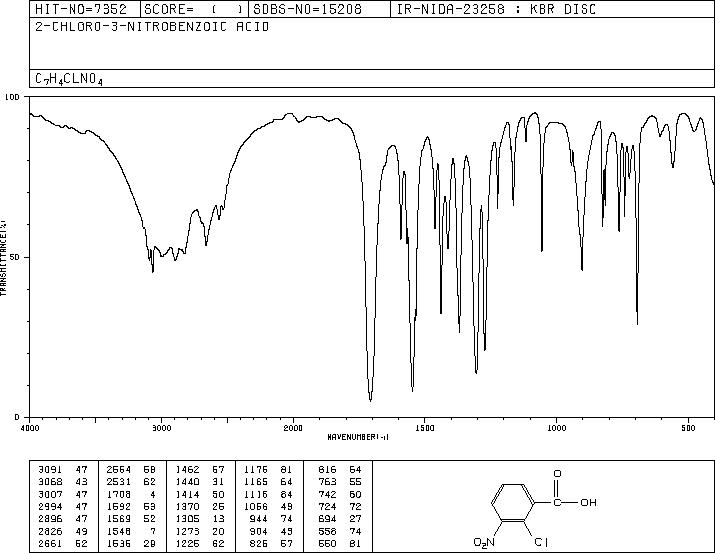Click the 'Cl' label in the structure
Viewport: 715px width, 553px height.
(x=541, y=543)
